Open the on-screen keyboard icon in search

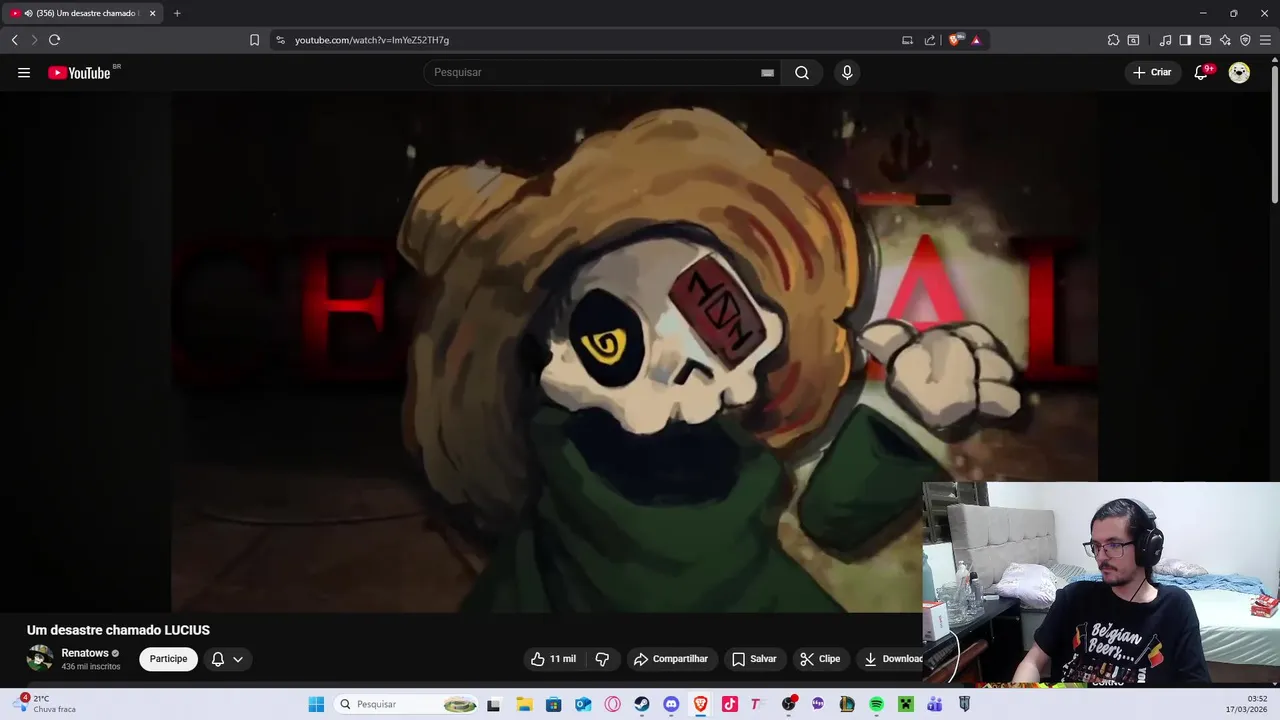[767, 72]
